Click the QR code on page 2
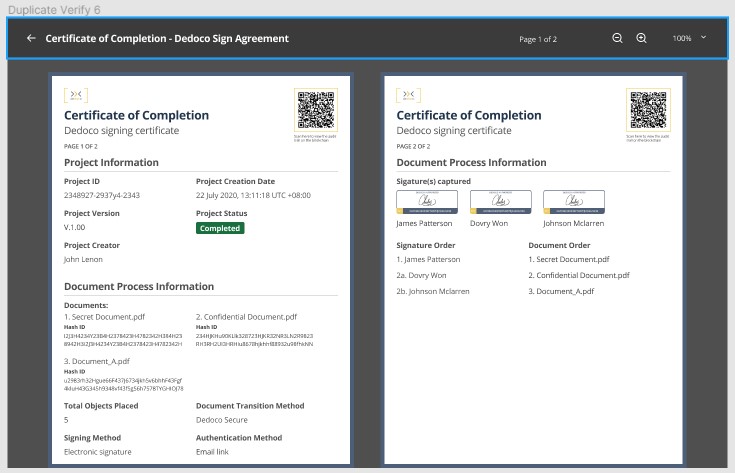The image size is (735, 473). (648, 110)
